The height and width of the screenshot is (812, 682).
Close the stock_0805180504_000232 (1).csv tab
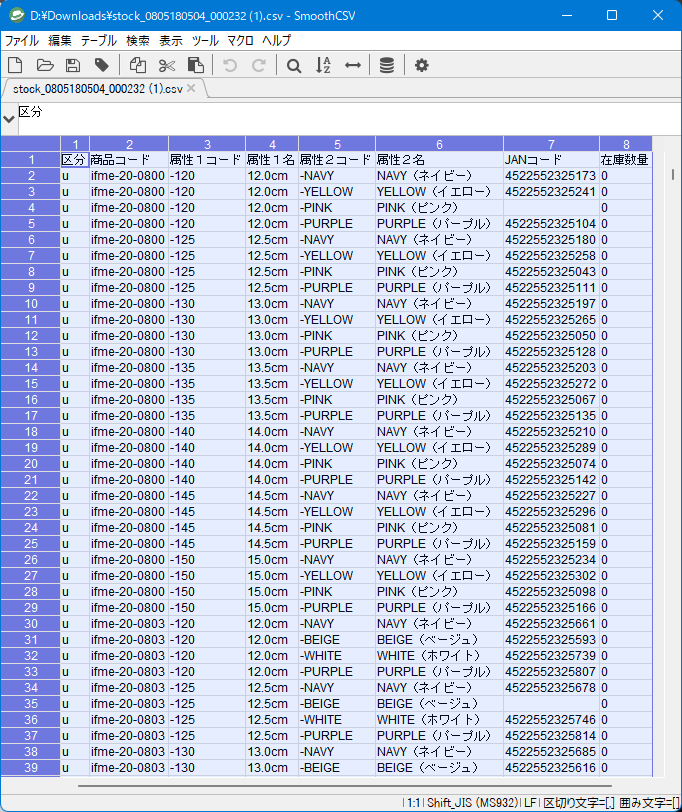tap(192, 89)
